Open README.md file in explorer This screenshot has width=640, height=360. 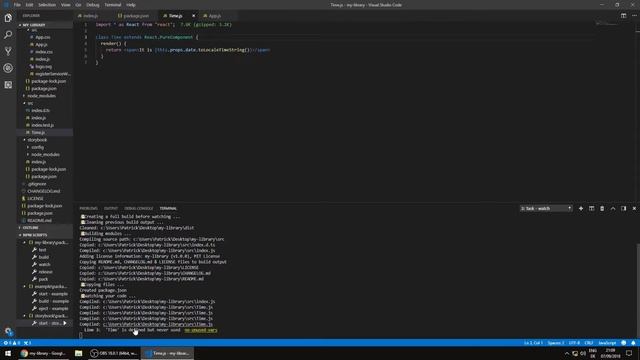tap(39, 220)
